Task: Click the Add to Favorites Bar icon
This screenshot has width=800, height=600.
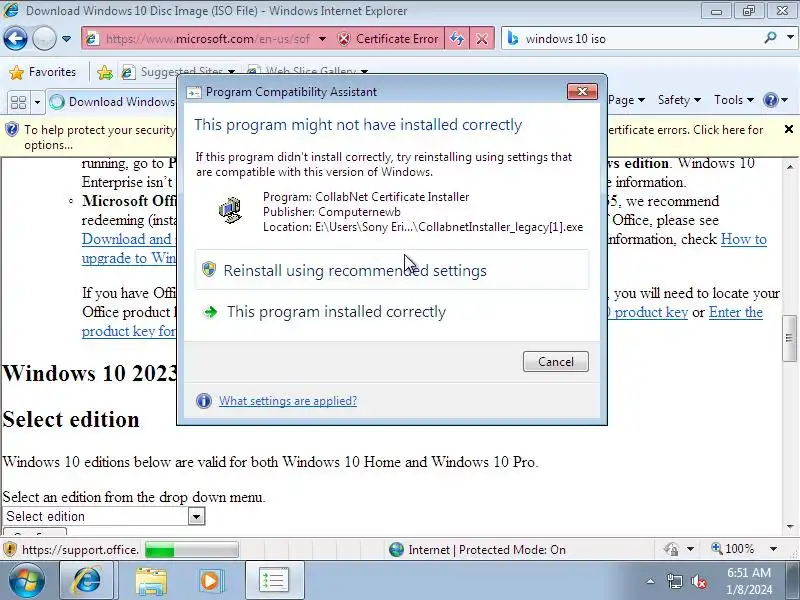Action: (105, 72)
